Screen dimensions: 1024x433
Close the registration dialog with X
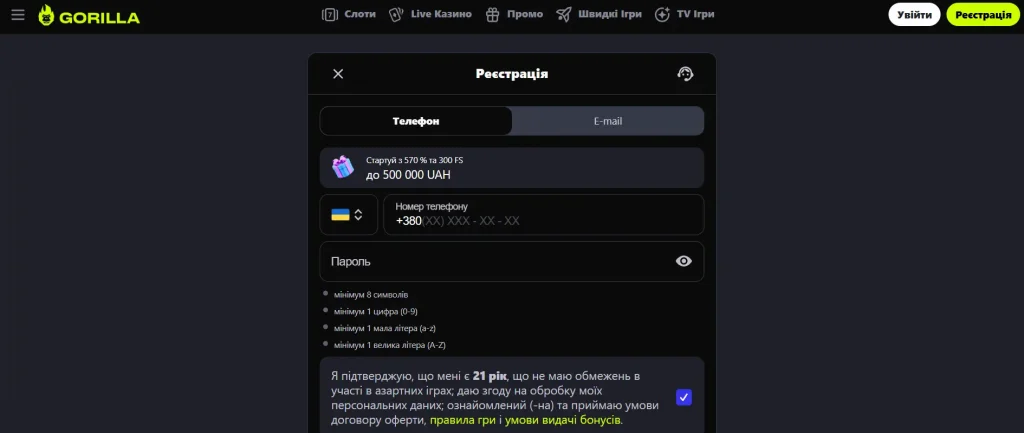pos(338,73)
